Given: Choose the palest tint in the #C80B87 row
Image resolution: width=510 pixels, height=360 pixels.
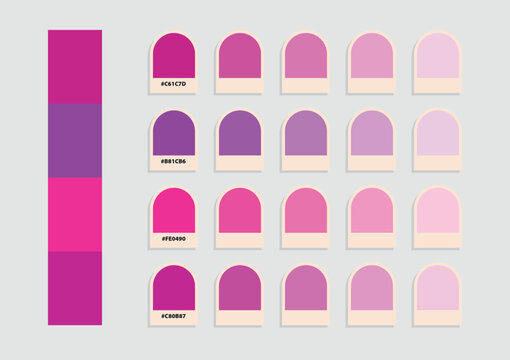Looking at the screenshot, I should [x=438, y=287].
